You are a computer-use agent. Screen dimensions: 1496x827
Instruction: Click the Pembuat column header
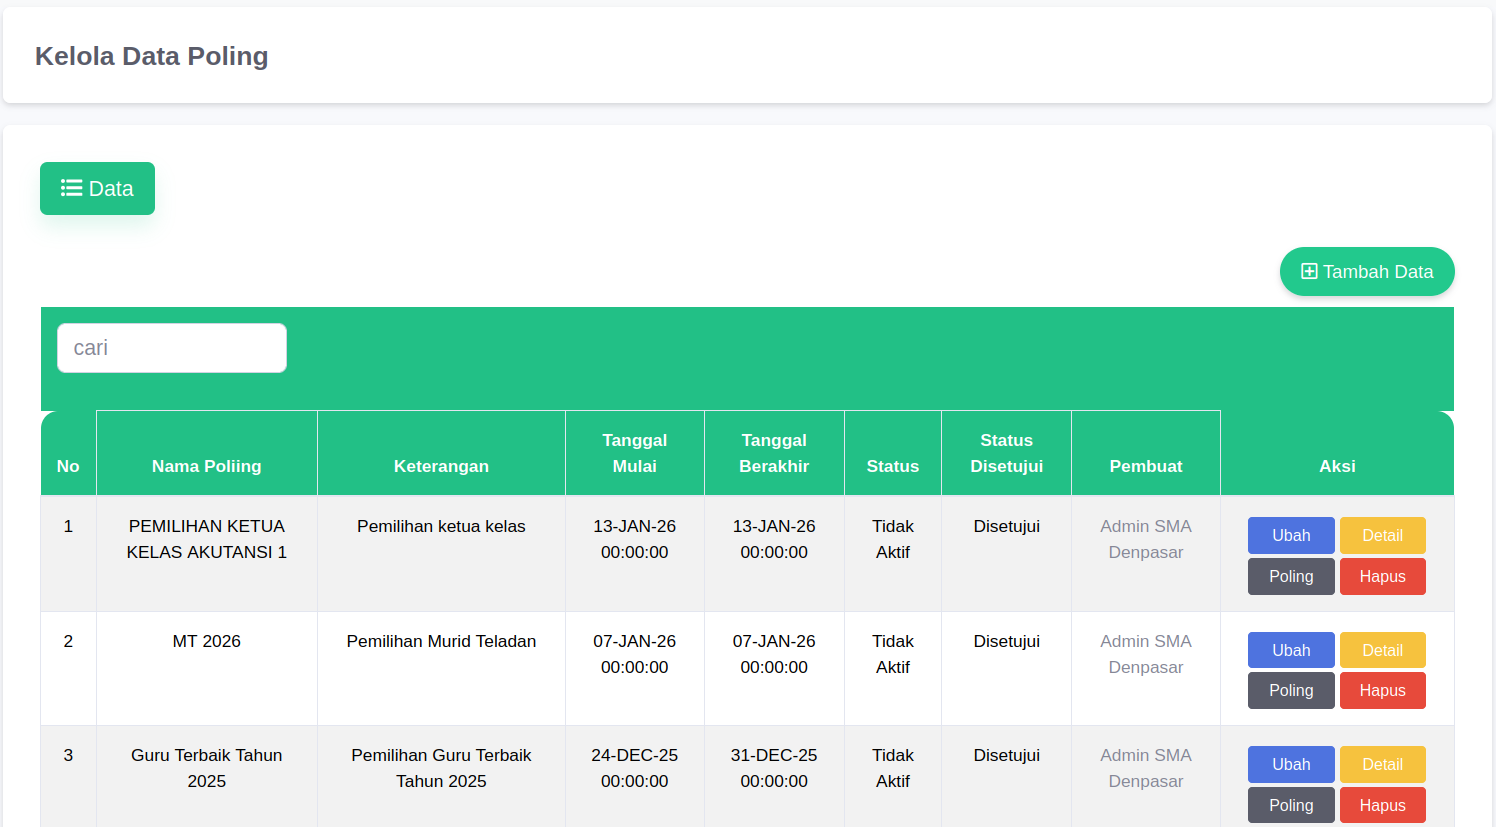pyautogui.click(x=1145, y=465)
